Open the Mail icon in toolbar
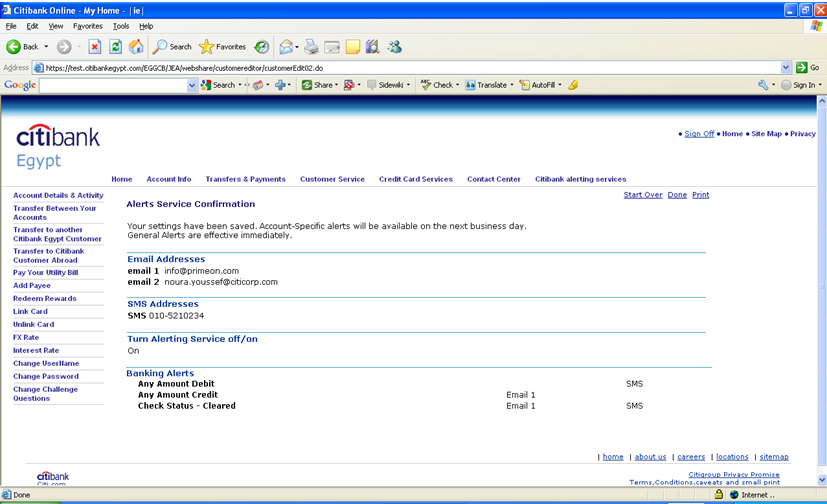The image size is (827, 504). pyautogui.click(x=287, y=47)
